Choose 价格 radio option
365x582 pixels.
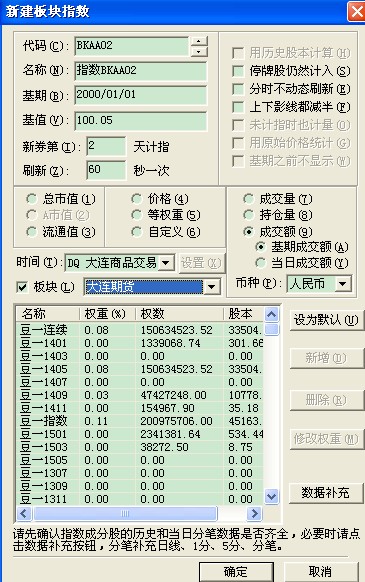tap(137, 199)
